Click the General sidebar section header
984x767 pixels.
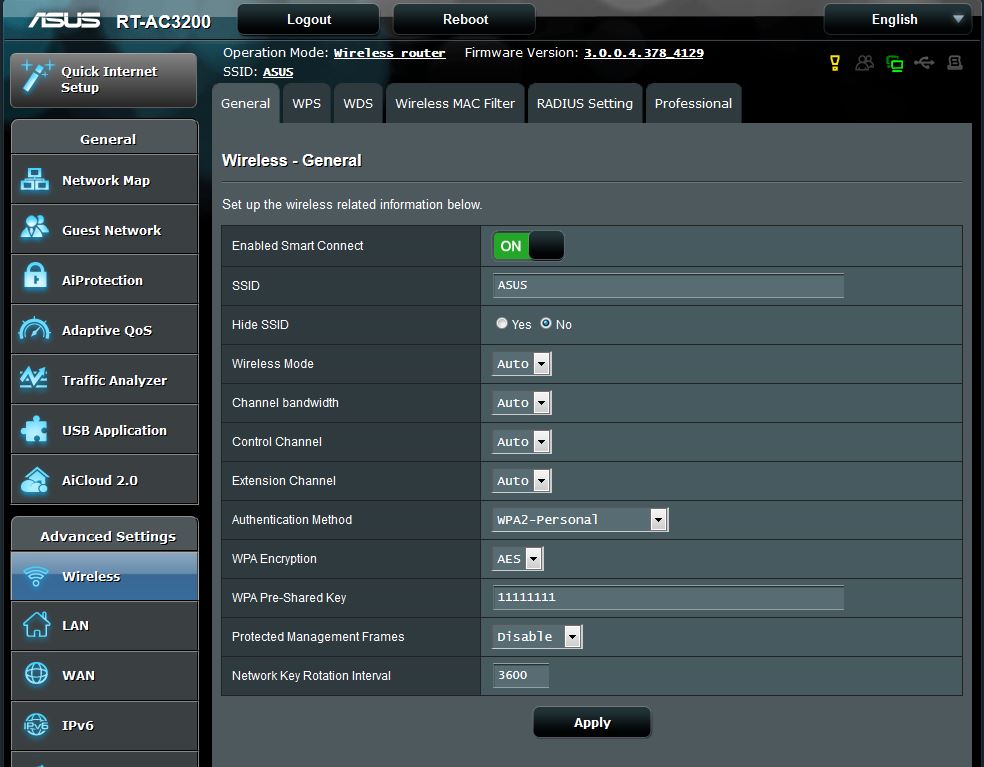tap(105, 137)
